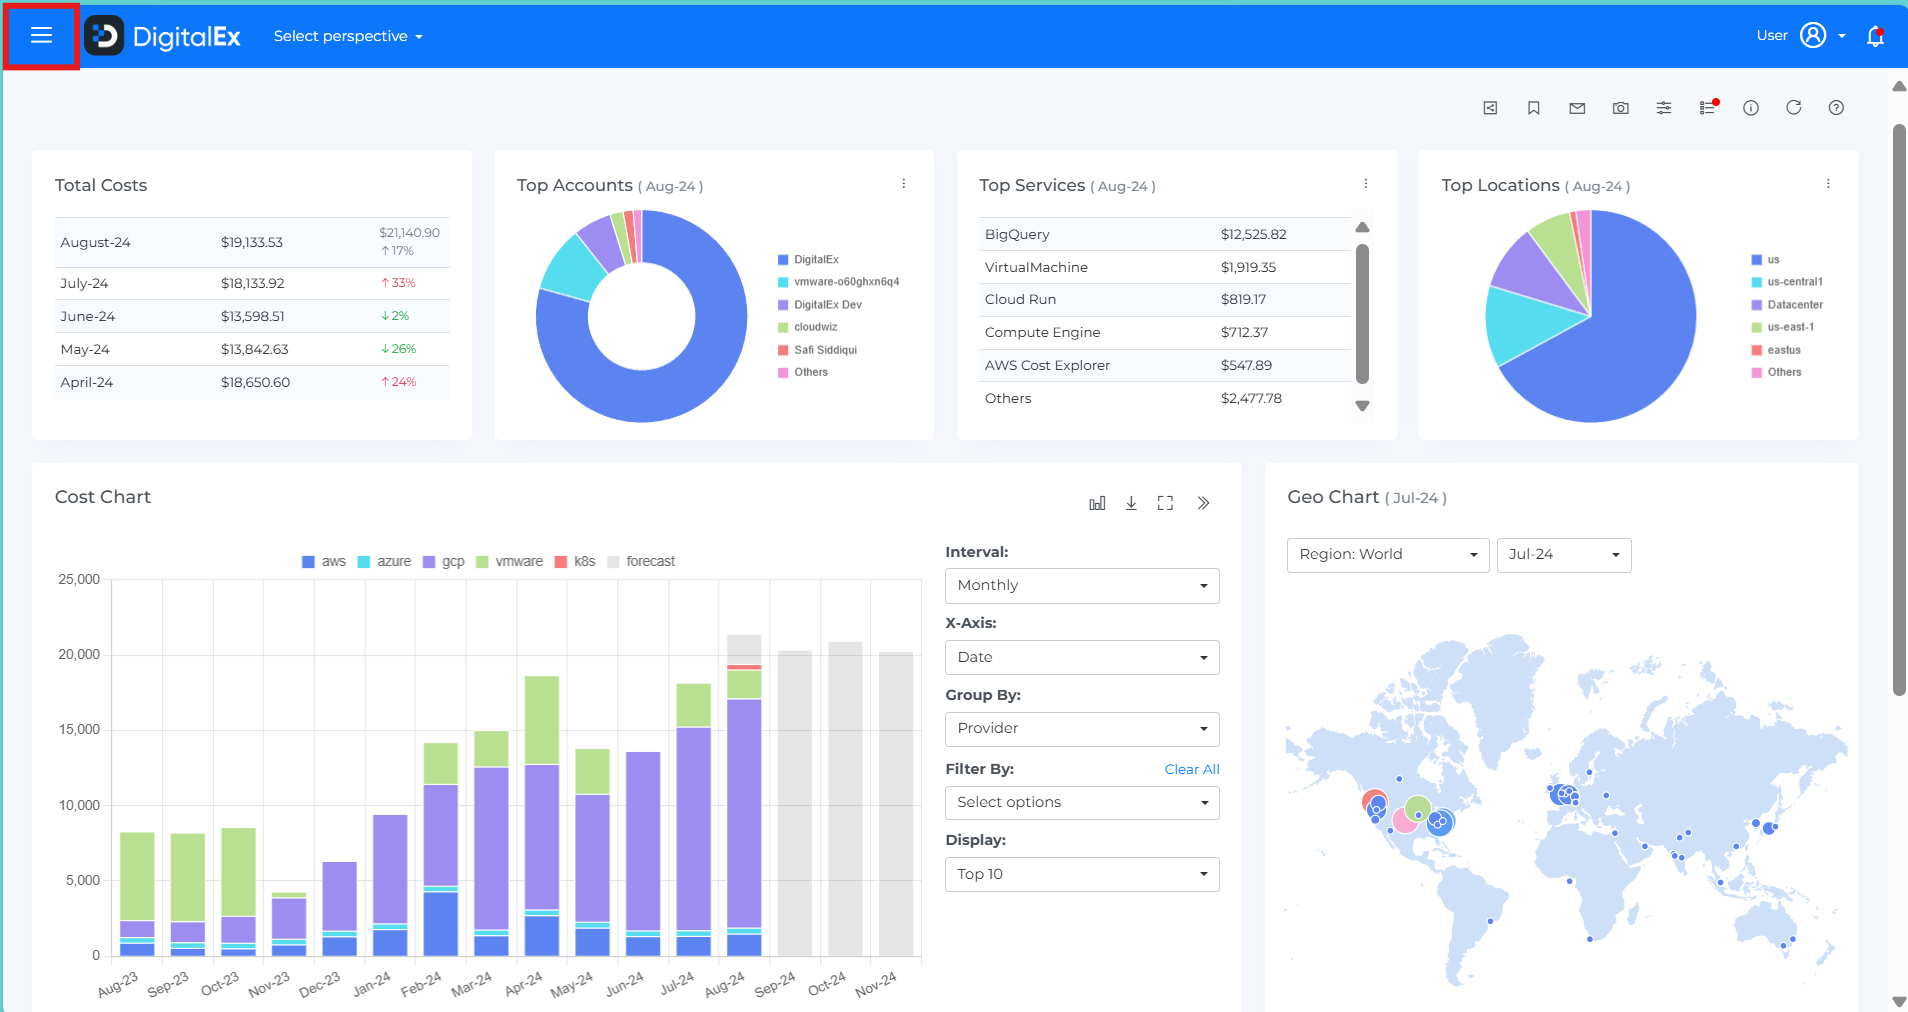Toggle azure series in Cost Chart legend
The height and width of the screenshot is (1012, 1908).
pos(384,562)
